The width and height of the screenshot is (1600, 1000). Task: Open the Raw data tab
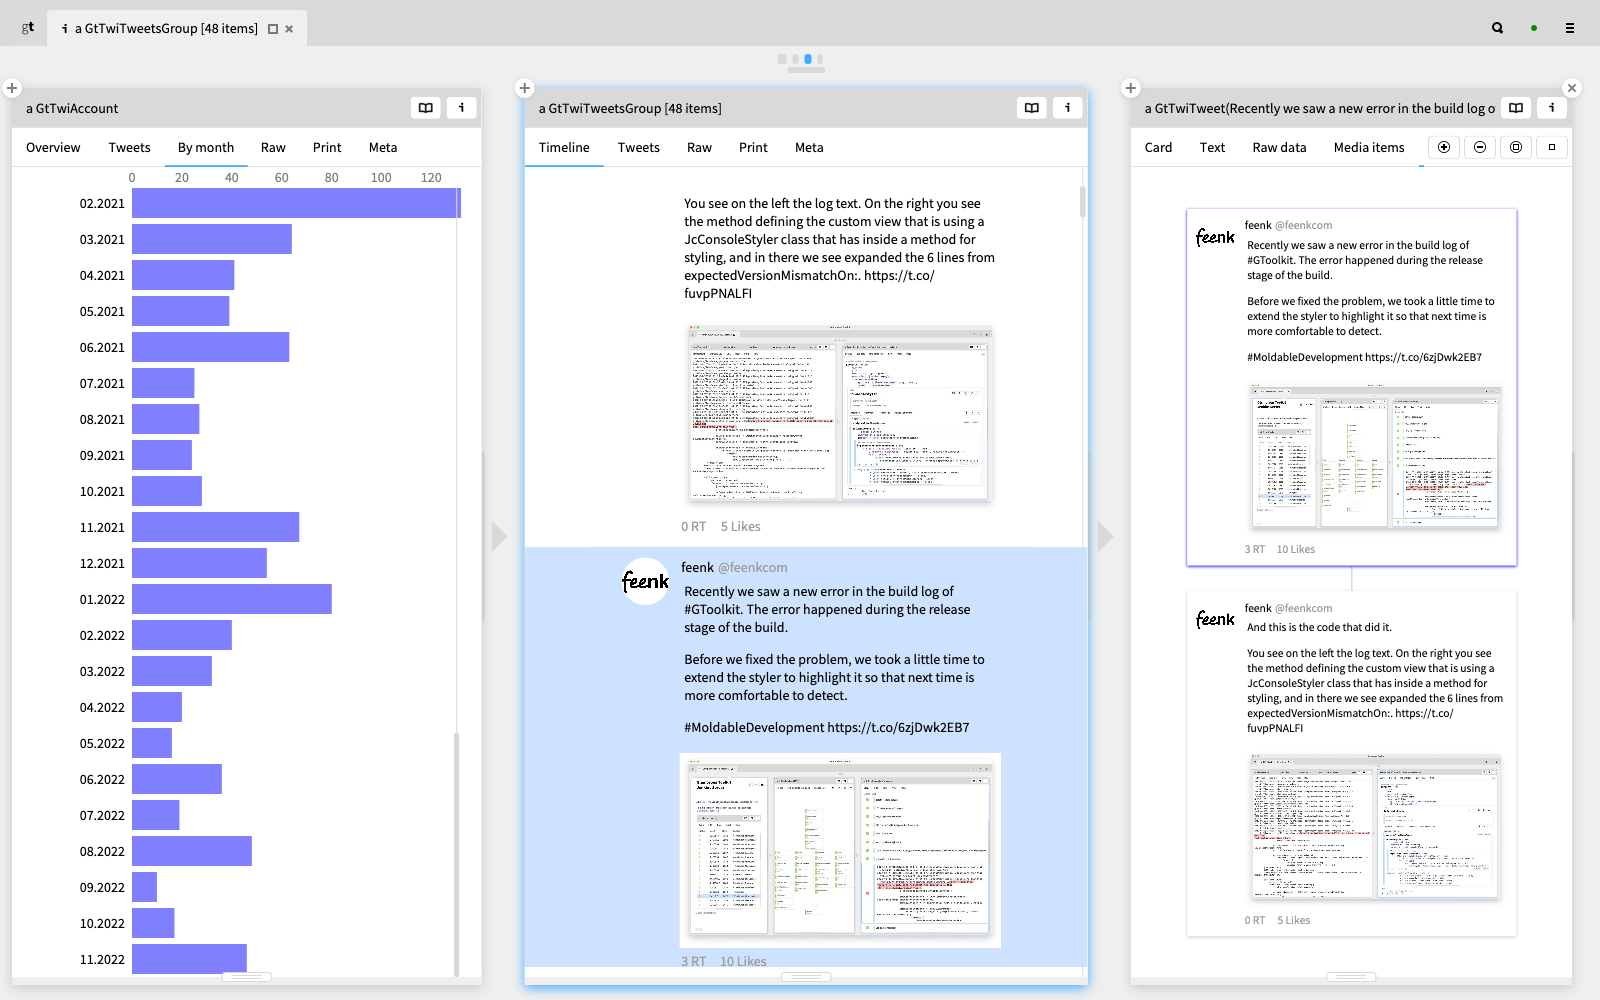coord(1279,147)
